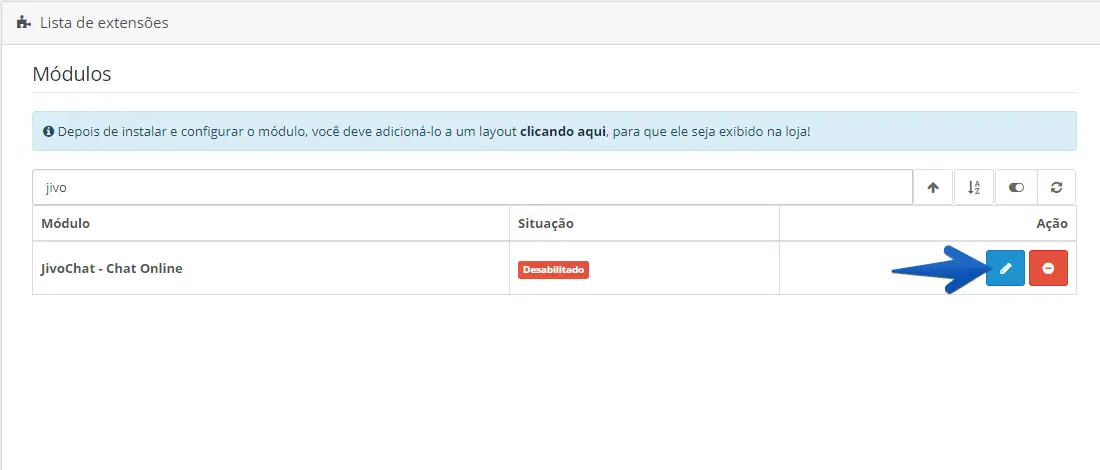
Task: Click the 'Desabilitado' status badge
Action: tap(554, 269)
